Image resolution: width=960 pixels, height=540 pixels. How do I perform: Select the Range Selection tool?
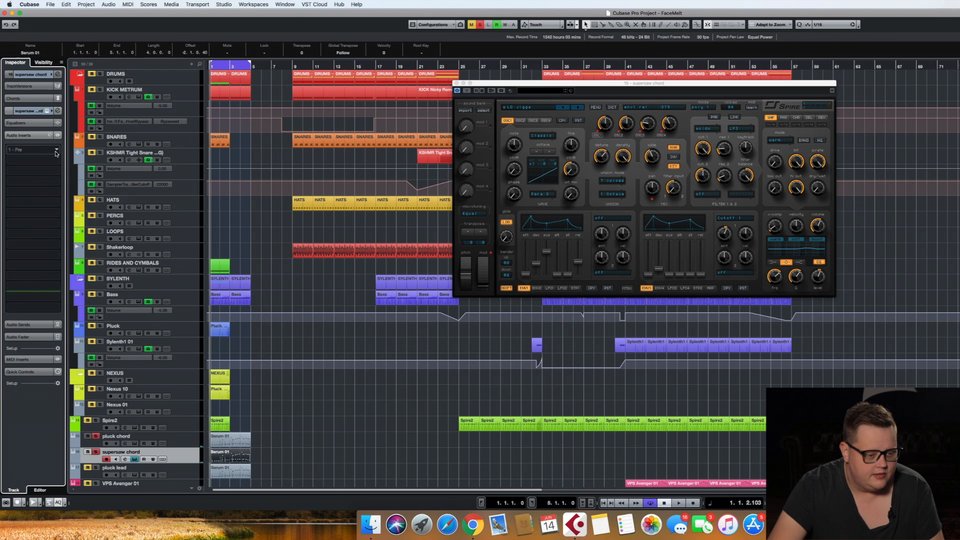tap(594, 24)
